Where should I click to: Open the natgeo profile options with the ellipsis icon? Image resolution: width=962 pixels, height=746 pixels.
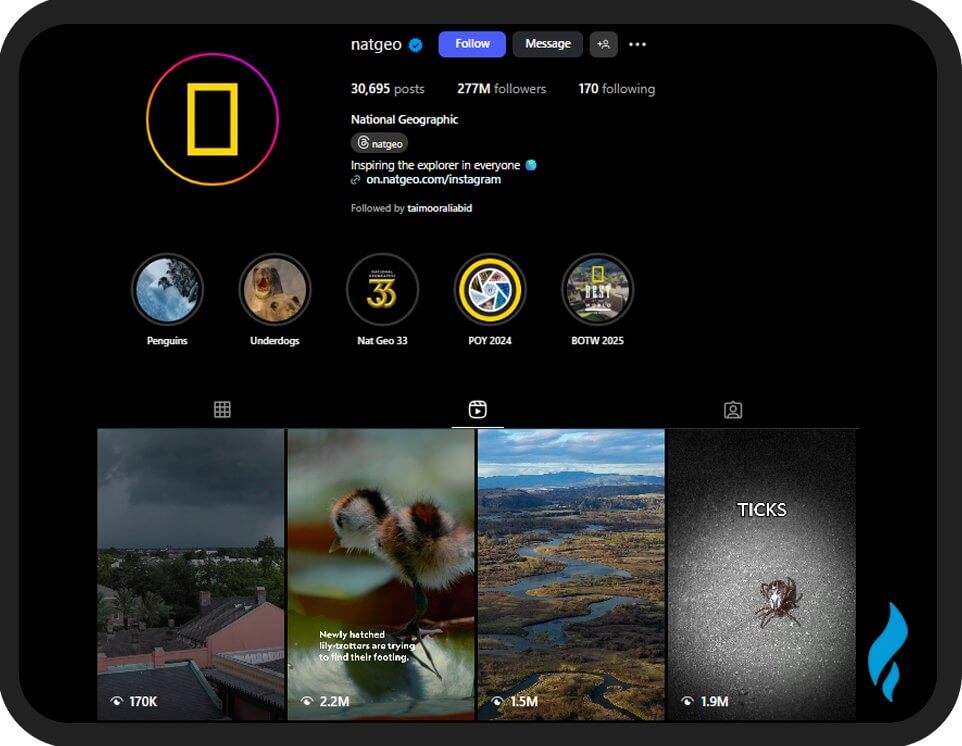[637, 44]
